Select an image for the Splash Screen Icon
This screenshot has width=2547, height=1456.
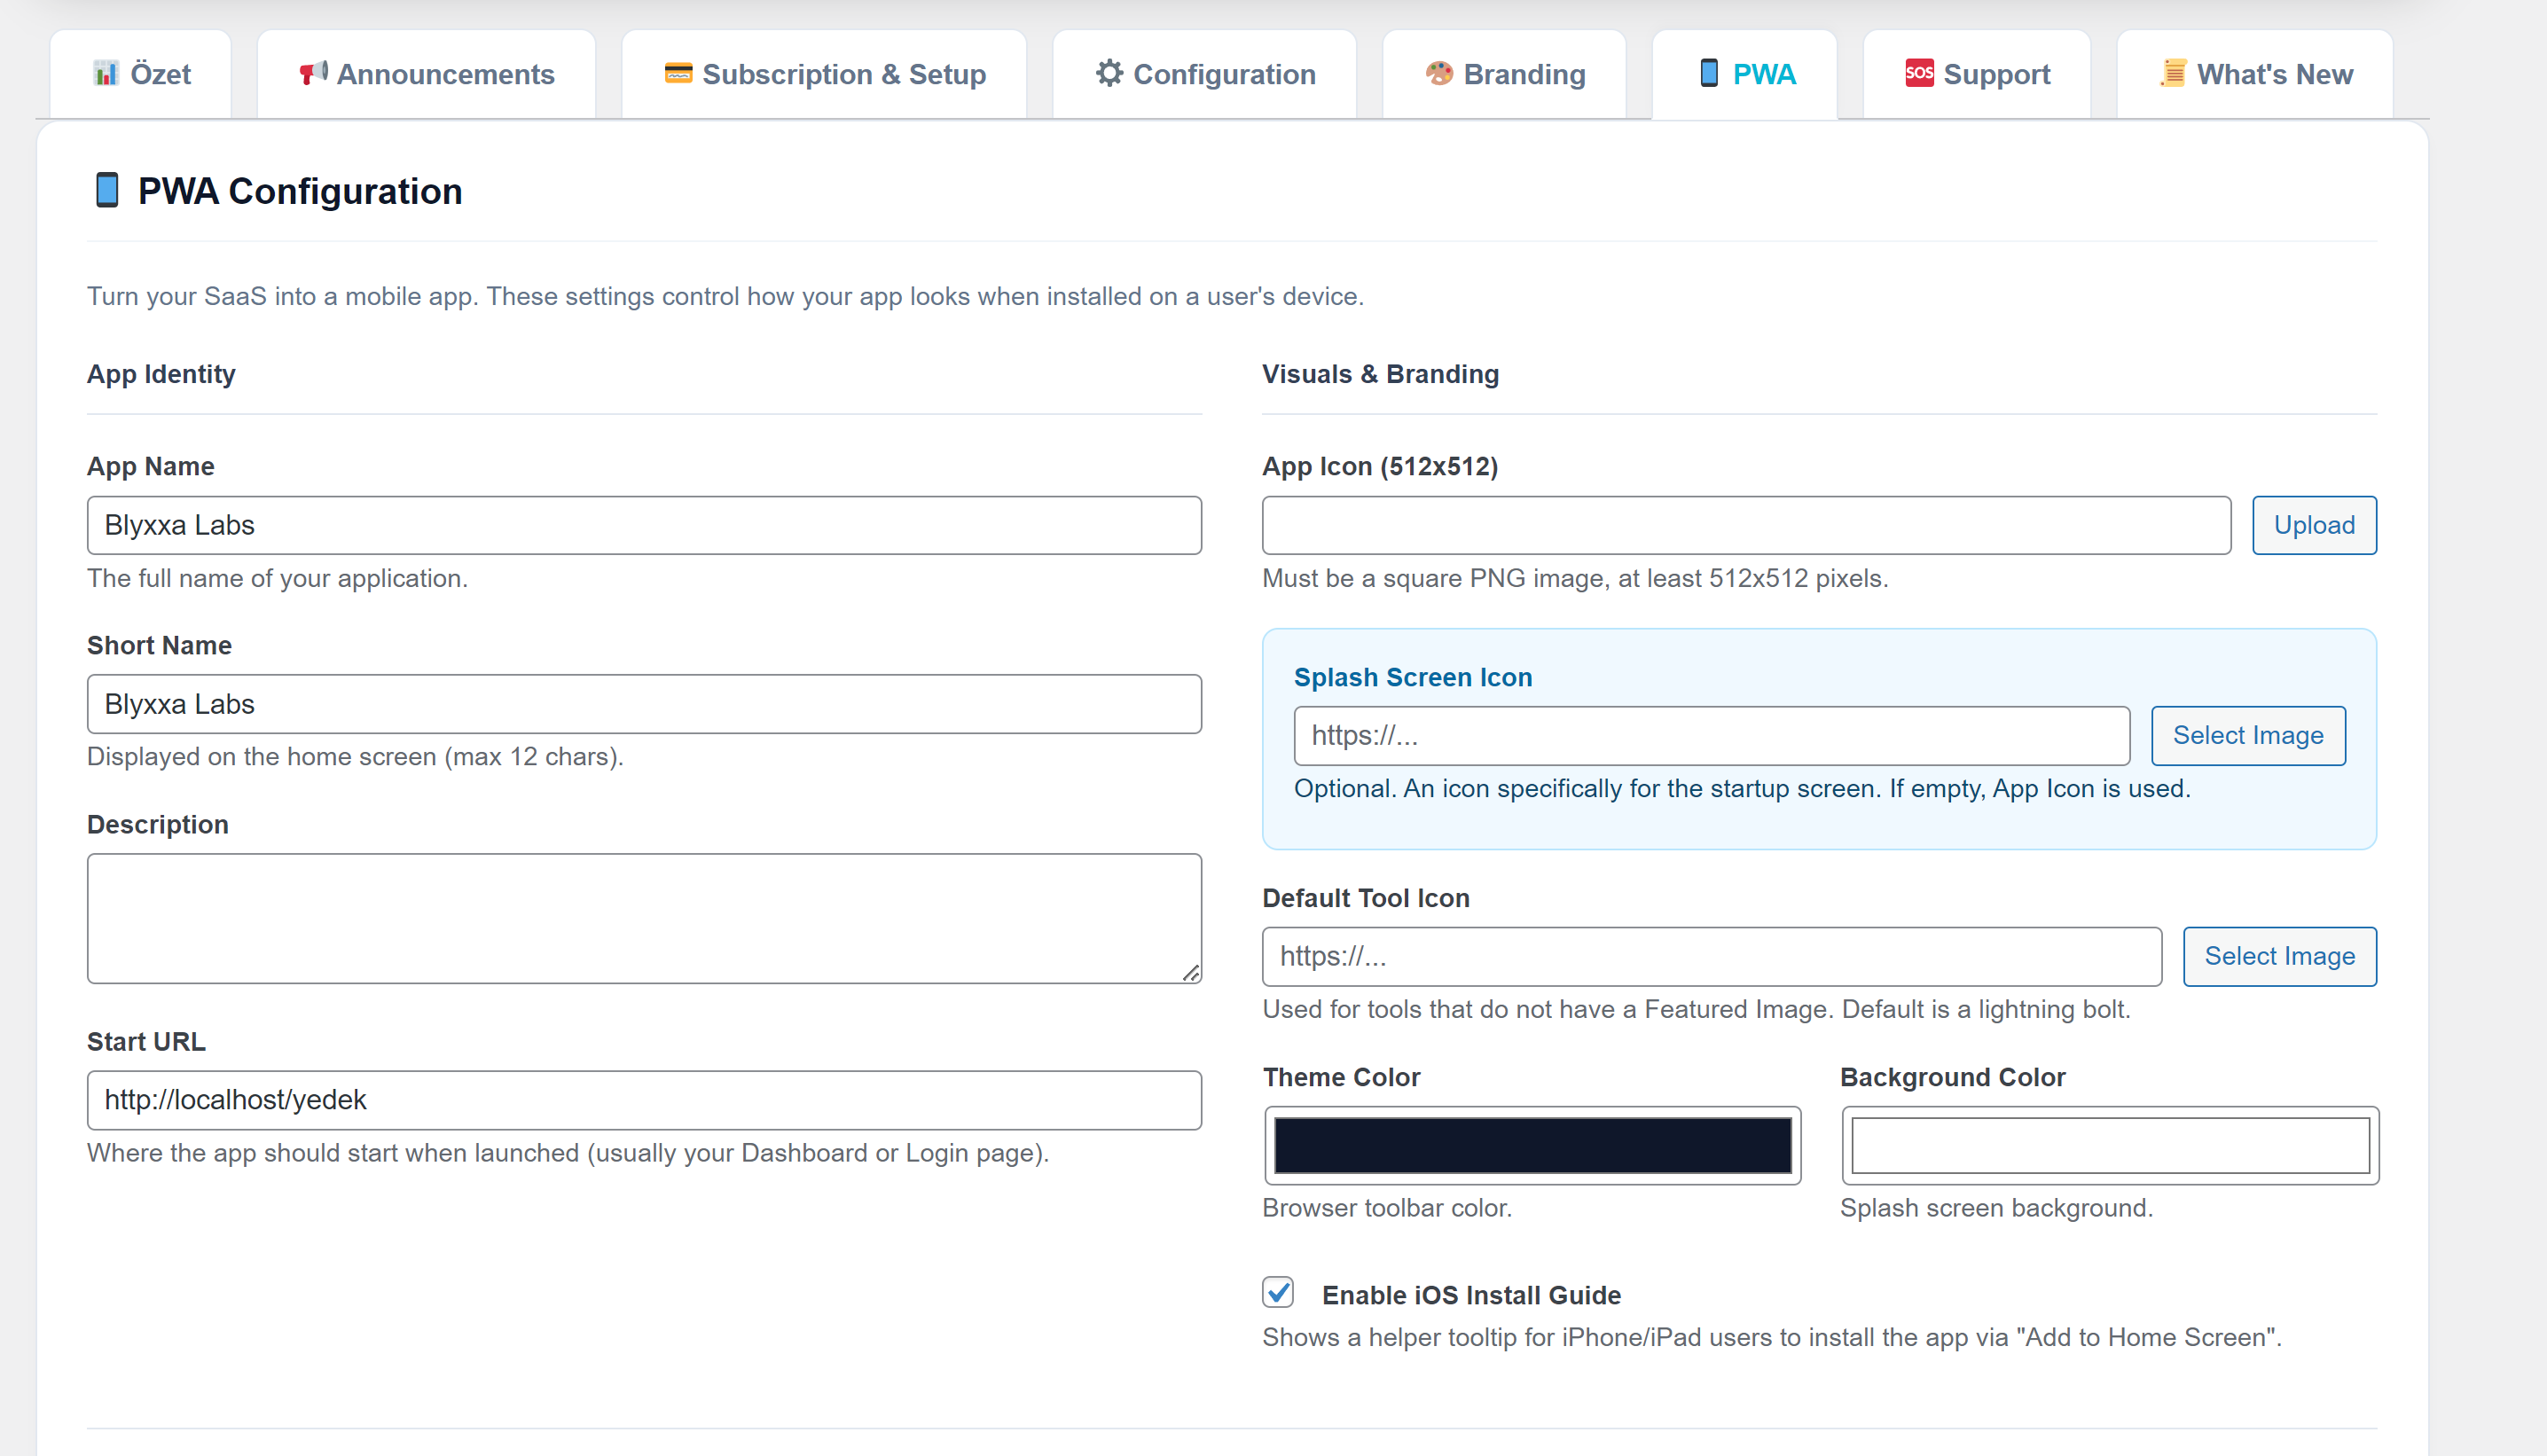[x=2248, y=735]
